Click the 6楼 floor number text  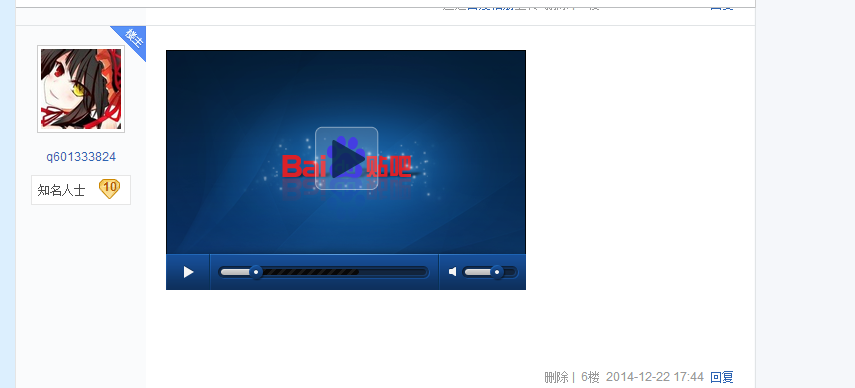(590, 377)
